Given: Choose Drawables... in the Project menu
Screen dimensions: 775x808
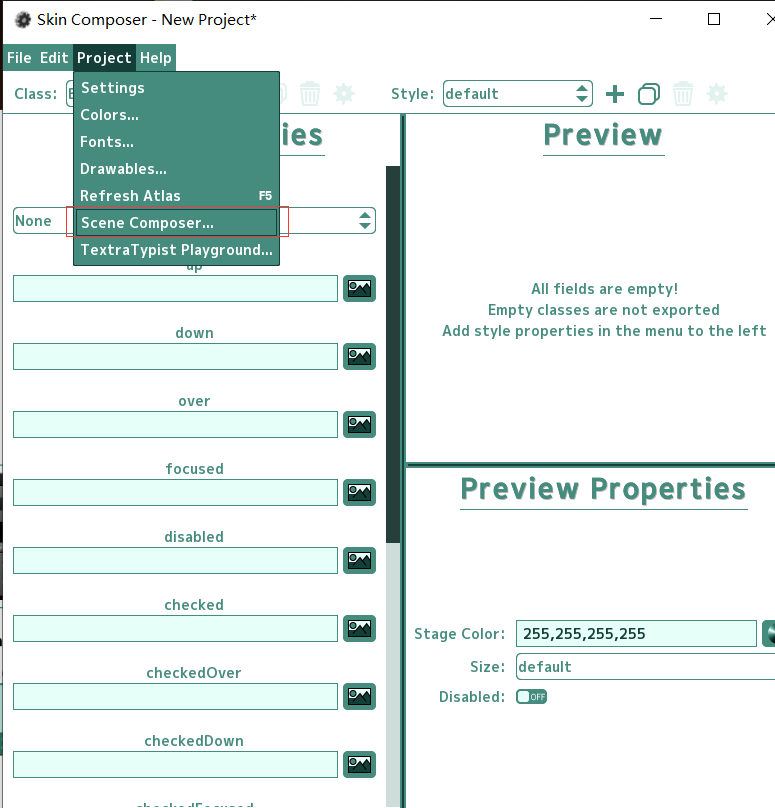Looking at the screenshot, I should coord(123,169).
